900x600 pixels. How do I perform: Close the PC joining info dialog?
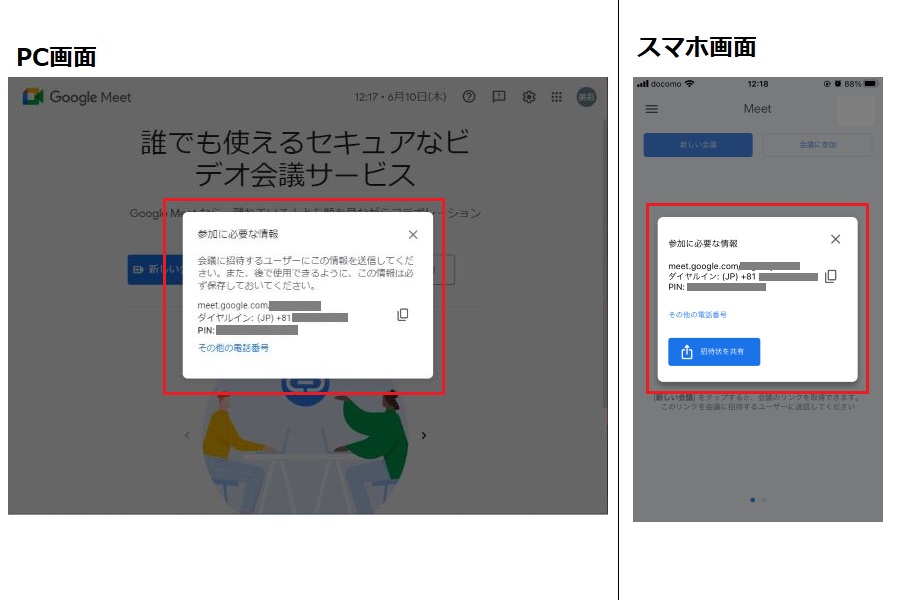413,235
